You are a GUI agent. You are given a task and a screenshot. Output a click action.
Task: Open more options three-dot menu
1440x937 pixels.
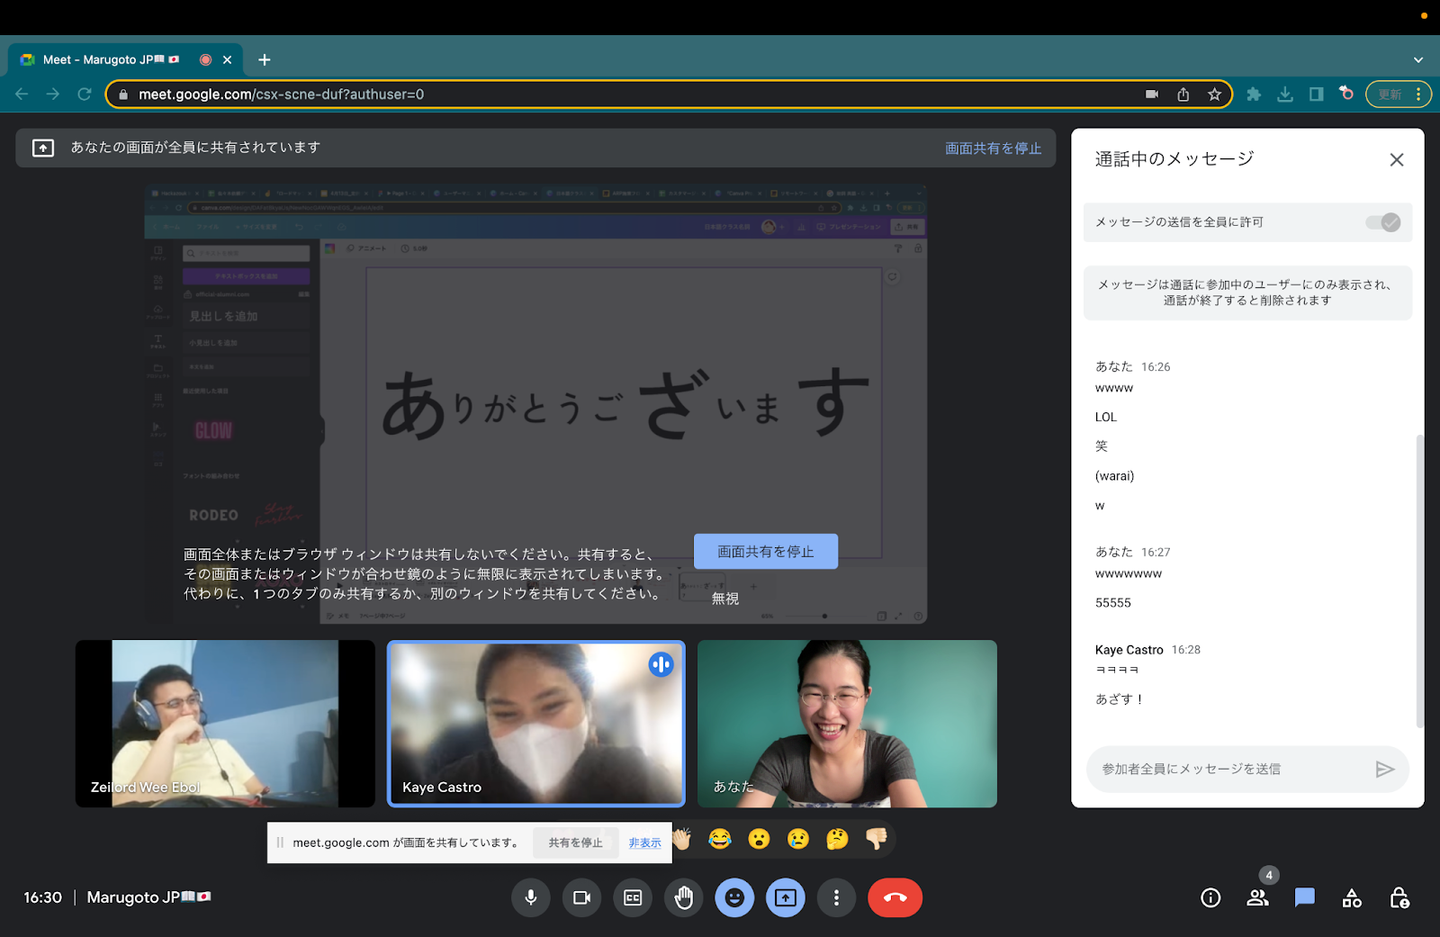pos(836,898)
